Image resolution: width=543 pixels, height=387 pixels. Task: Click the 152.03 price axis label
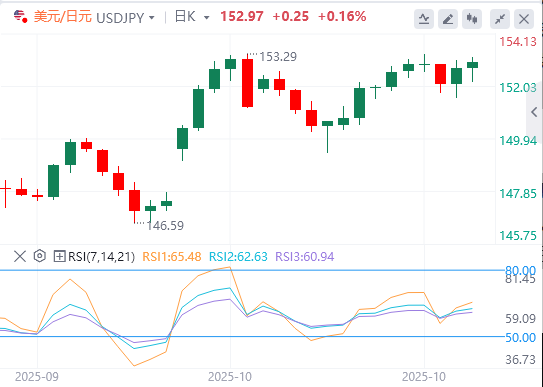518,88
